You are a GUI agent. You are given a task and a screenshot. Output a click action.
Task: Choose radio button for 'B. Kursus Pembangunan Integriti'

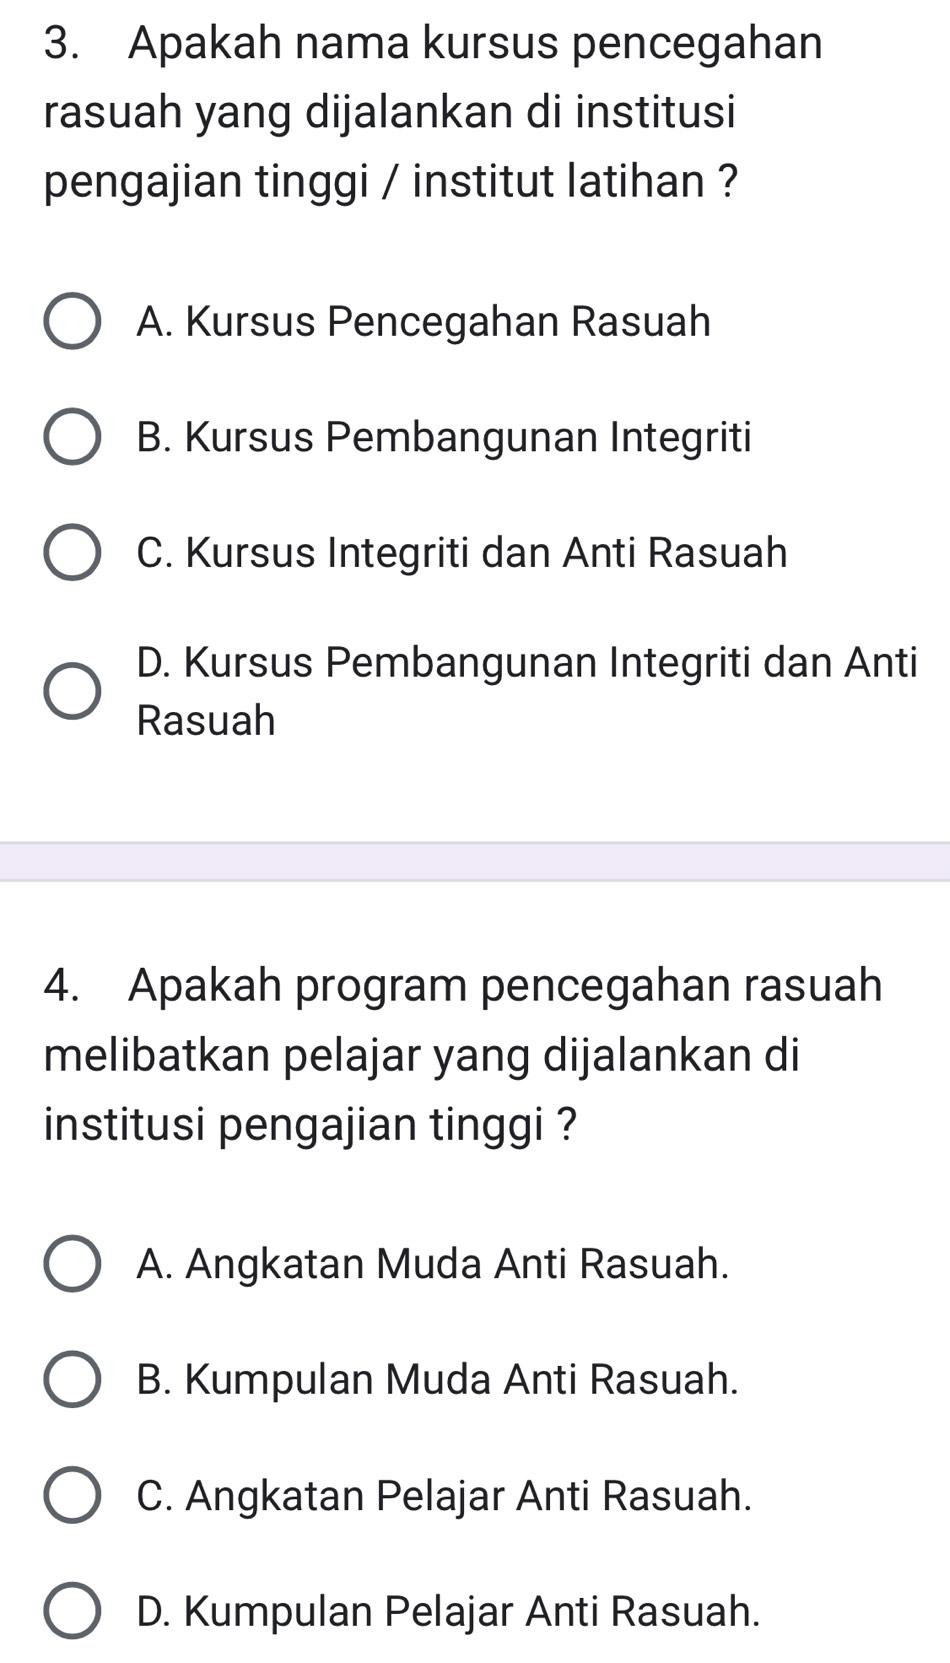click(x=72, y=437)
